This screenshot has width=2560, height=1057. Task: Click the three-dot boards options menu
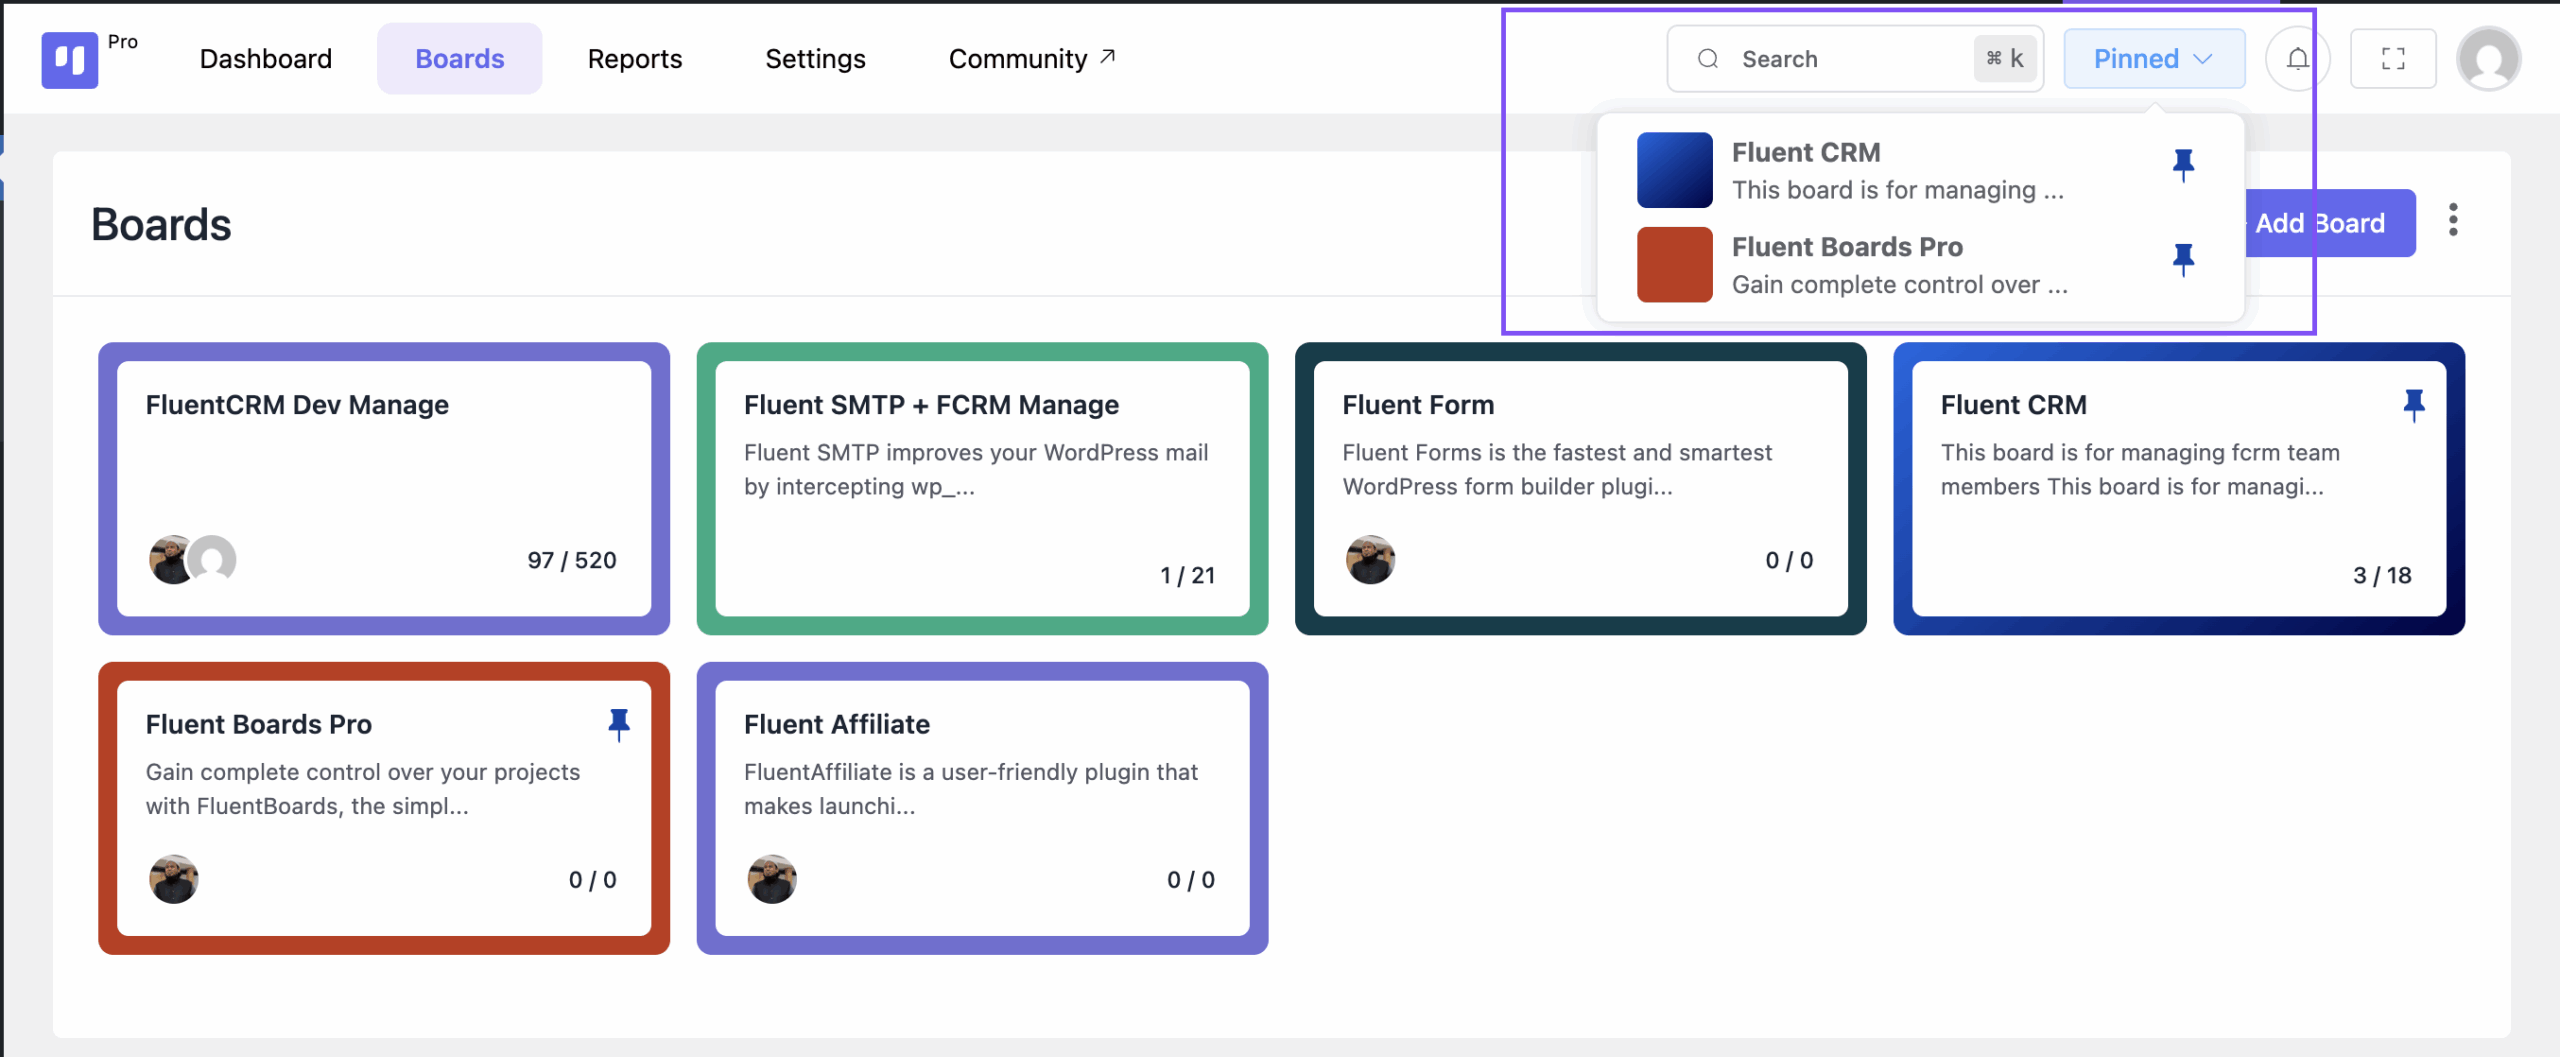2453,220
